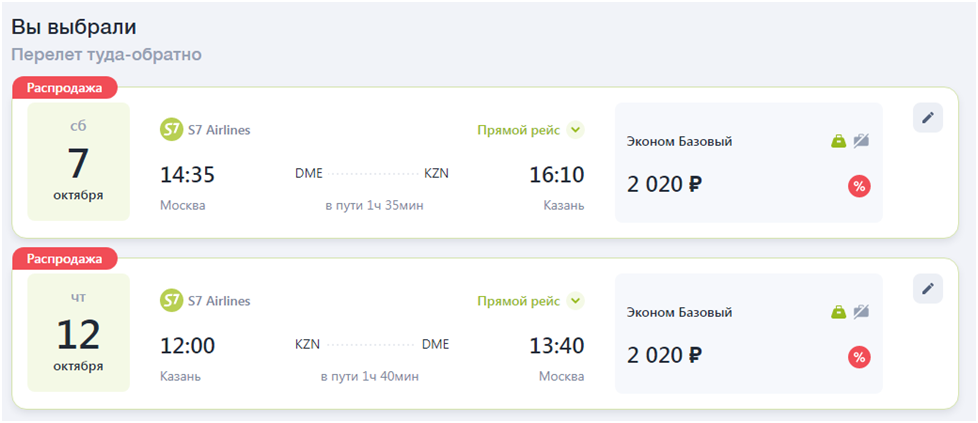This screenshot has height=423, width=978.
Task: Click 'Распродажа' badge on outbound flight
Action: tap(64, 88)
